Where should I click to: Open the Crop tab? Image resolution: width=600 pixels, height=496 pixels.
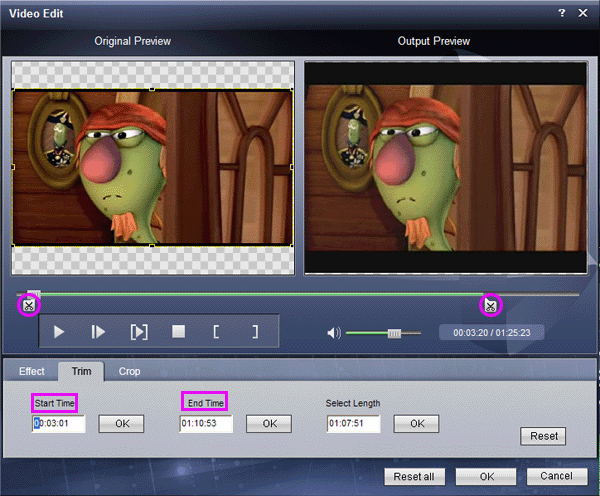(x=129, y=371)
